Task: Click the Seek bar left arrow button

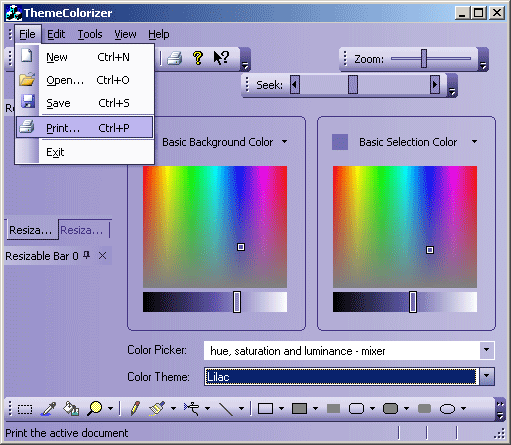Action: coord(295,85)
